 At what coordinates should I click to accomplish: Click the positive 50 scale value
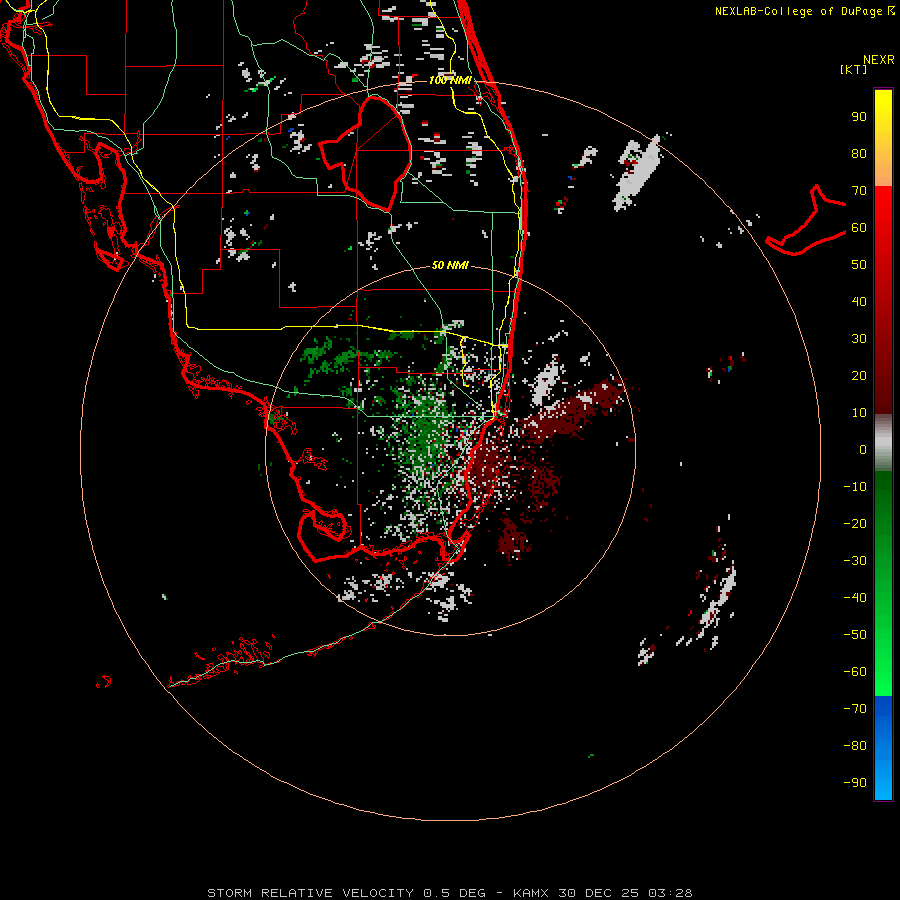tap(859, 265)
